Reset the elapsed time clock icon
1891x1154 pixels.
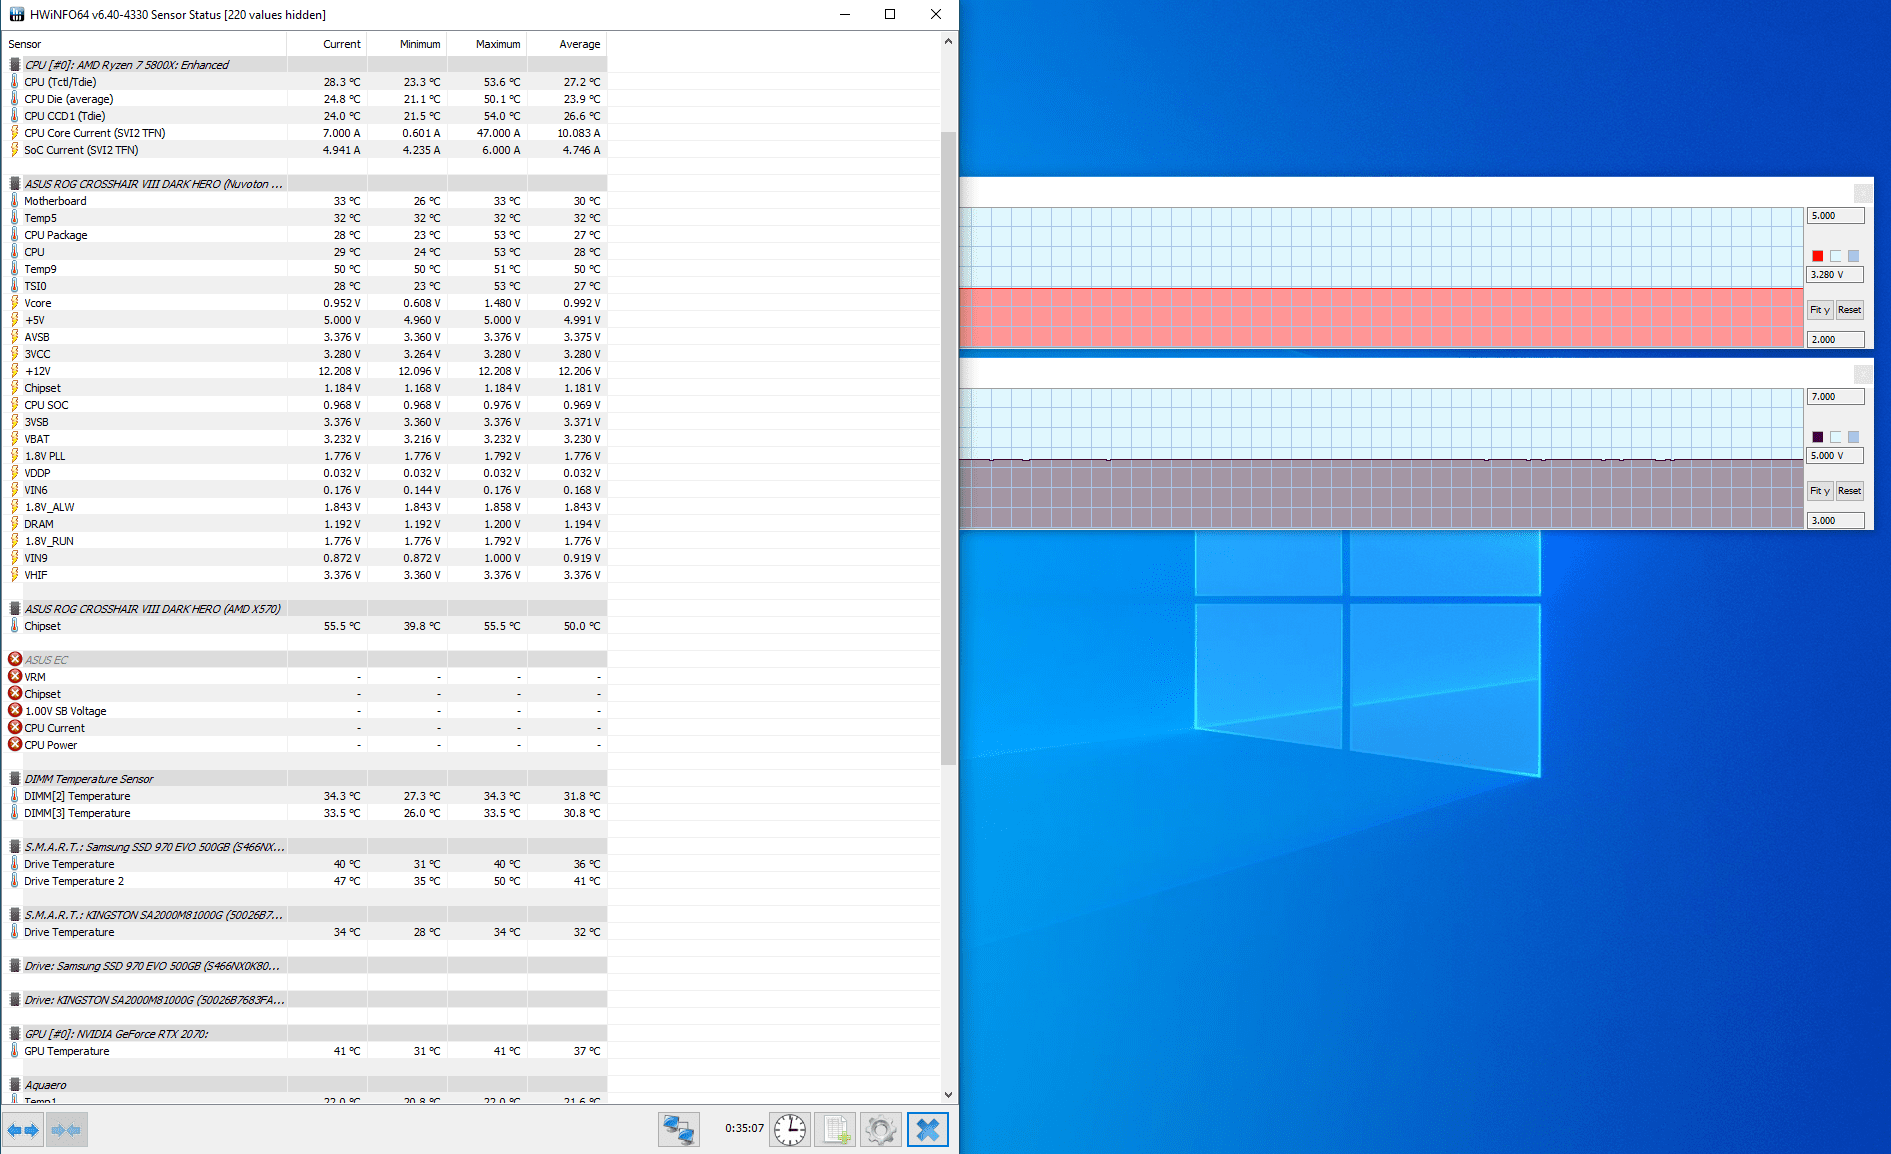pyautogui.click(x=790, y=1130)
